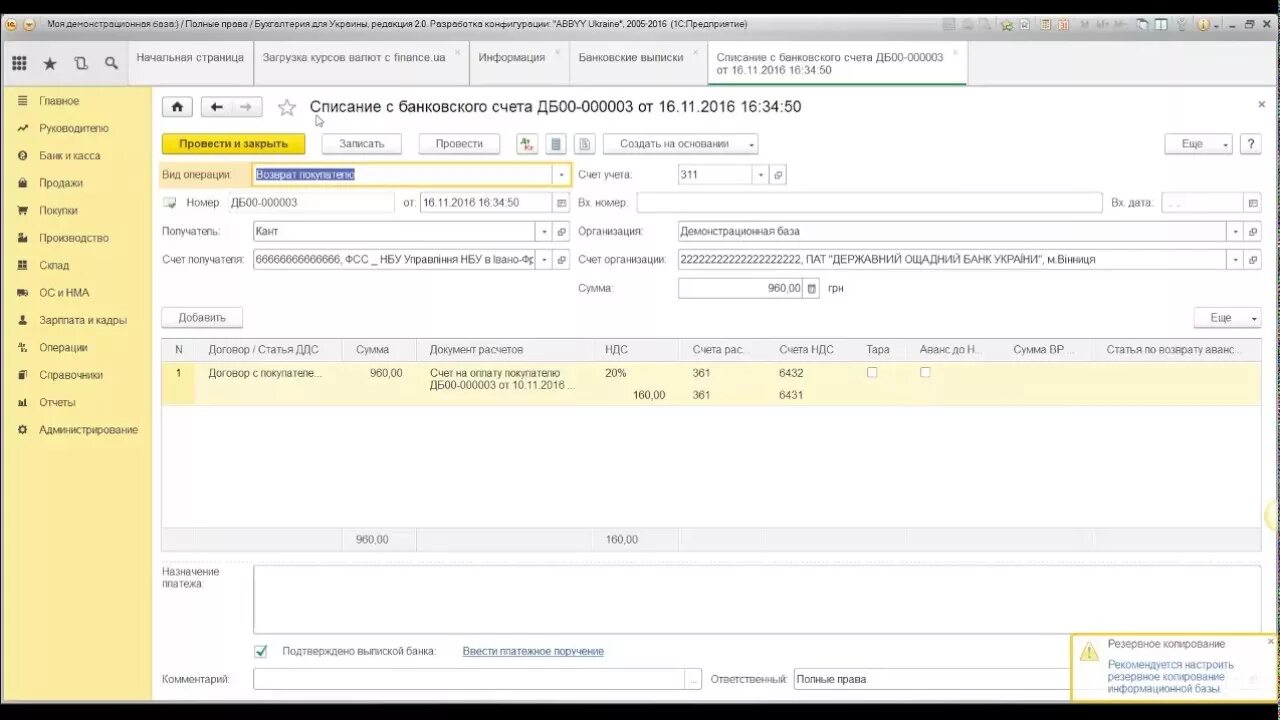The width and height of the screenshot is (1280, 720).
Task: Open the Организация card via open button
Action: coord(1253,231)
